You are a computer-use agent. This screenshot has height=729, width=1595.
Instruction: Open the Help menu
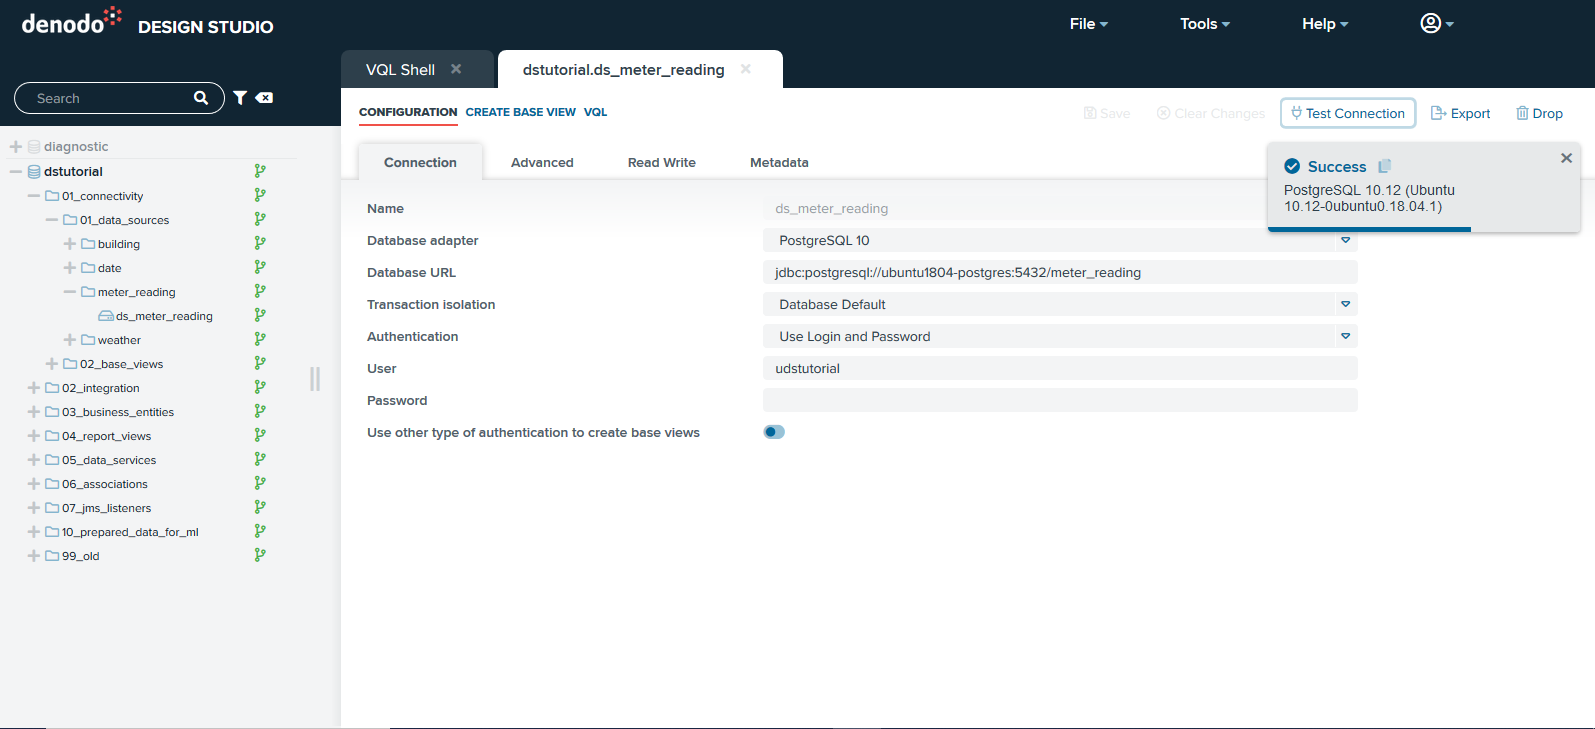click(x=1325, y=24)
